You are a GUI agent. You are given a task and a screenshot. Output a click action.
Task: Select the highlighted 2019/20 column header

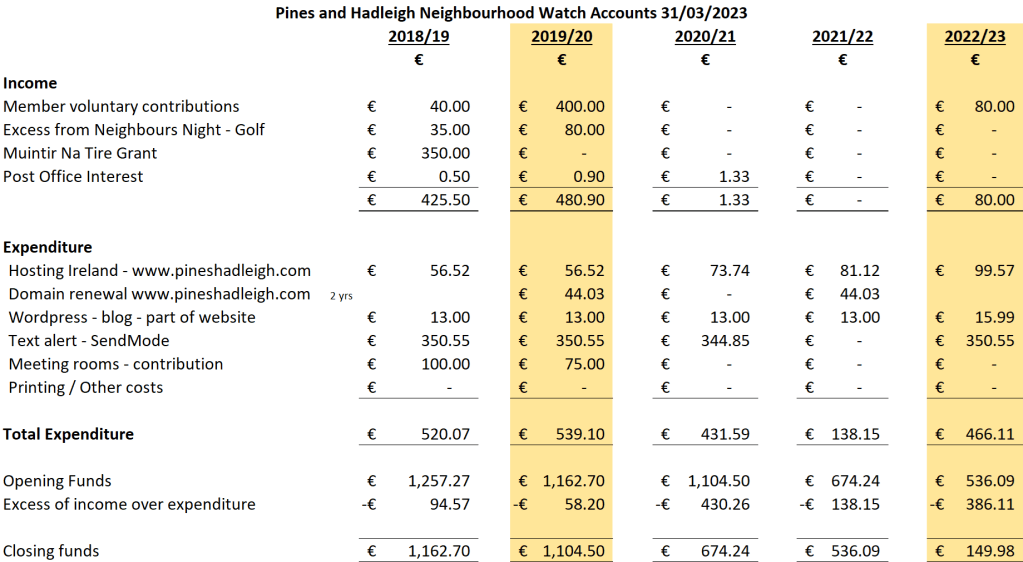click(x=561, y=38)
